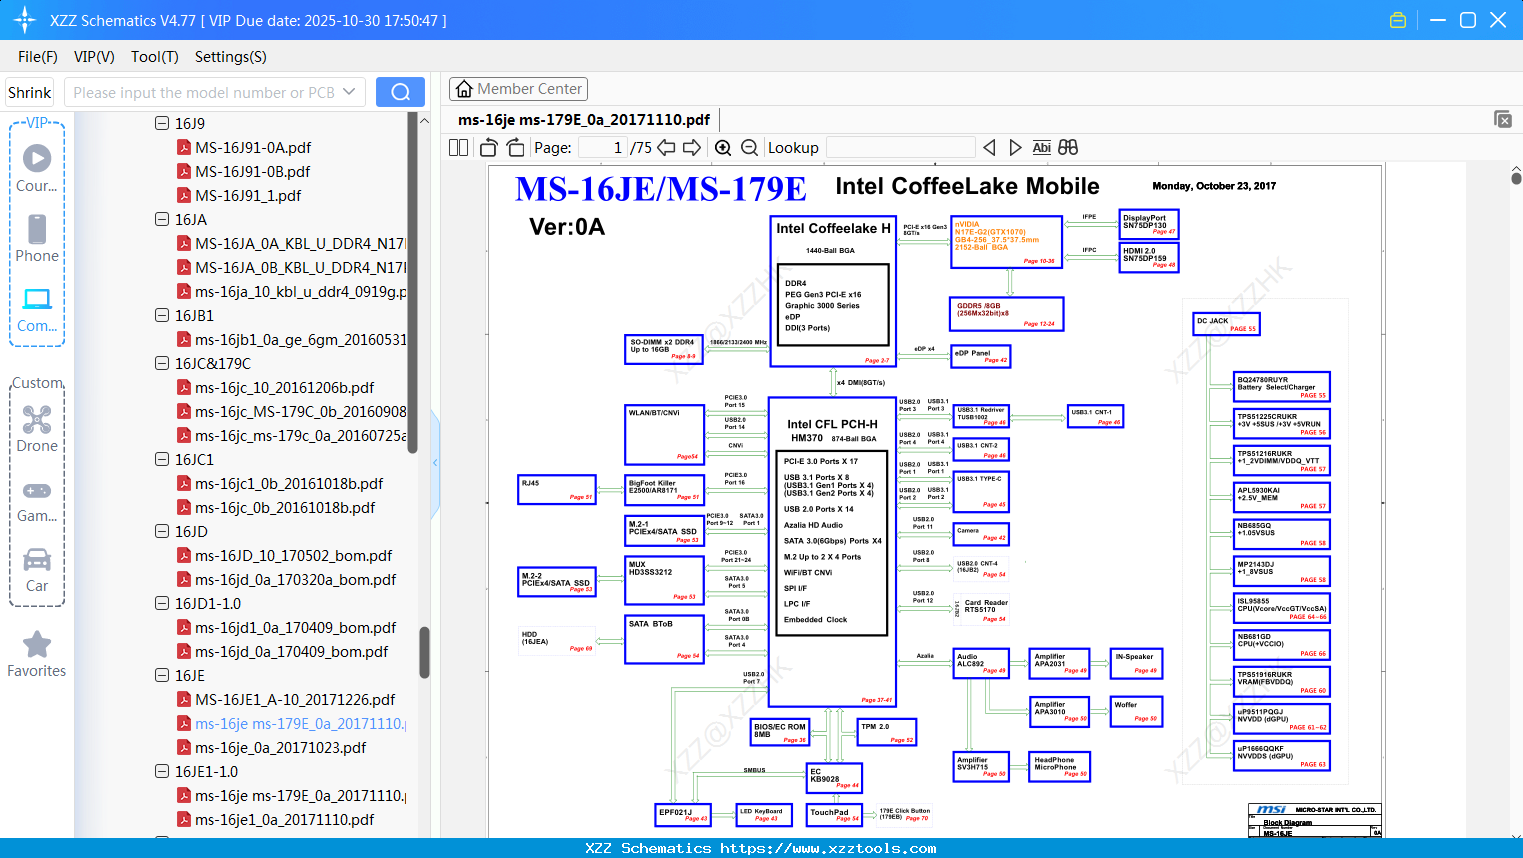Open the Car category in sidebar
Screen dimensions: 1523x858
point(37,569)
